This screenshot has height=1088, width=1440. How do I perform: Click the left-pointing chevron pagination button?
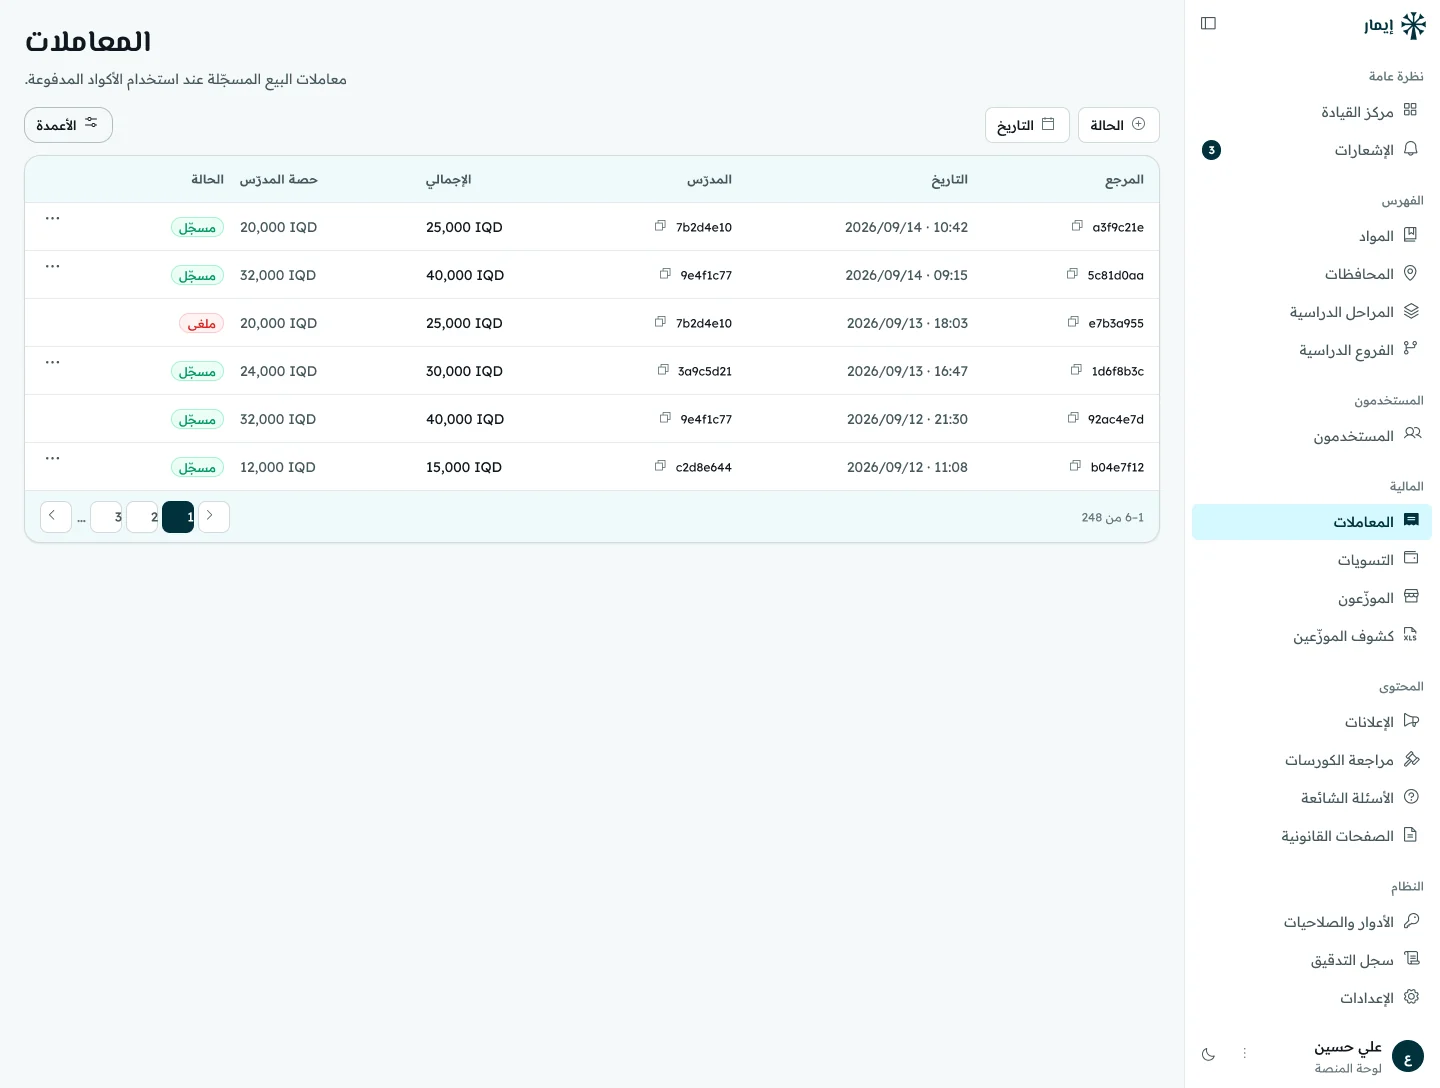56,517
